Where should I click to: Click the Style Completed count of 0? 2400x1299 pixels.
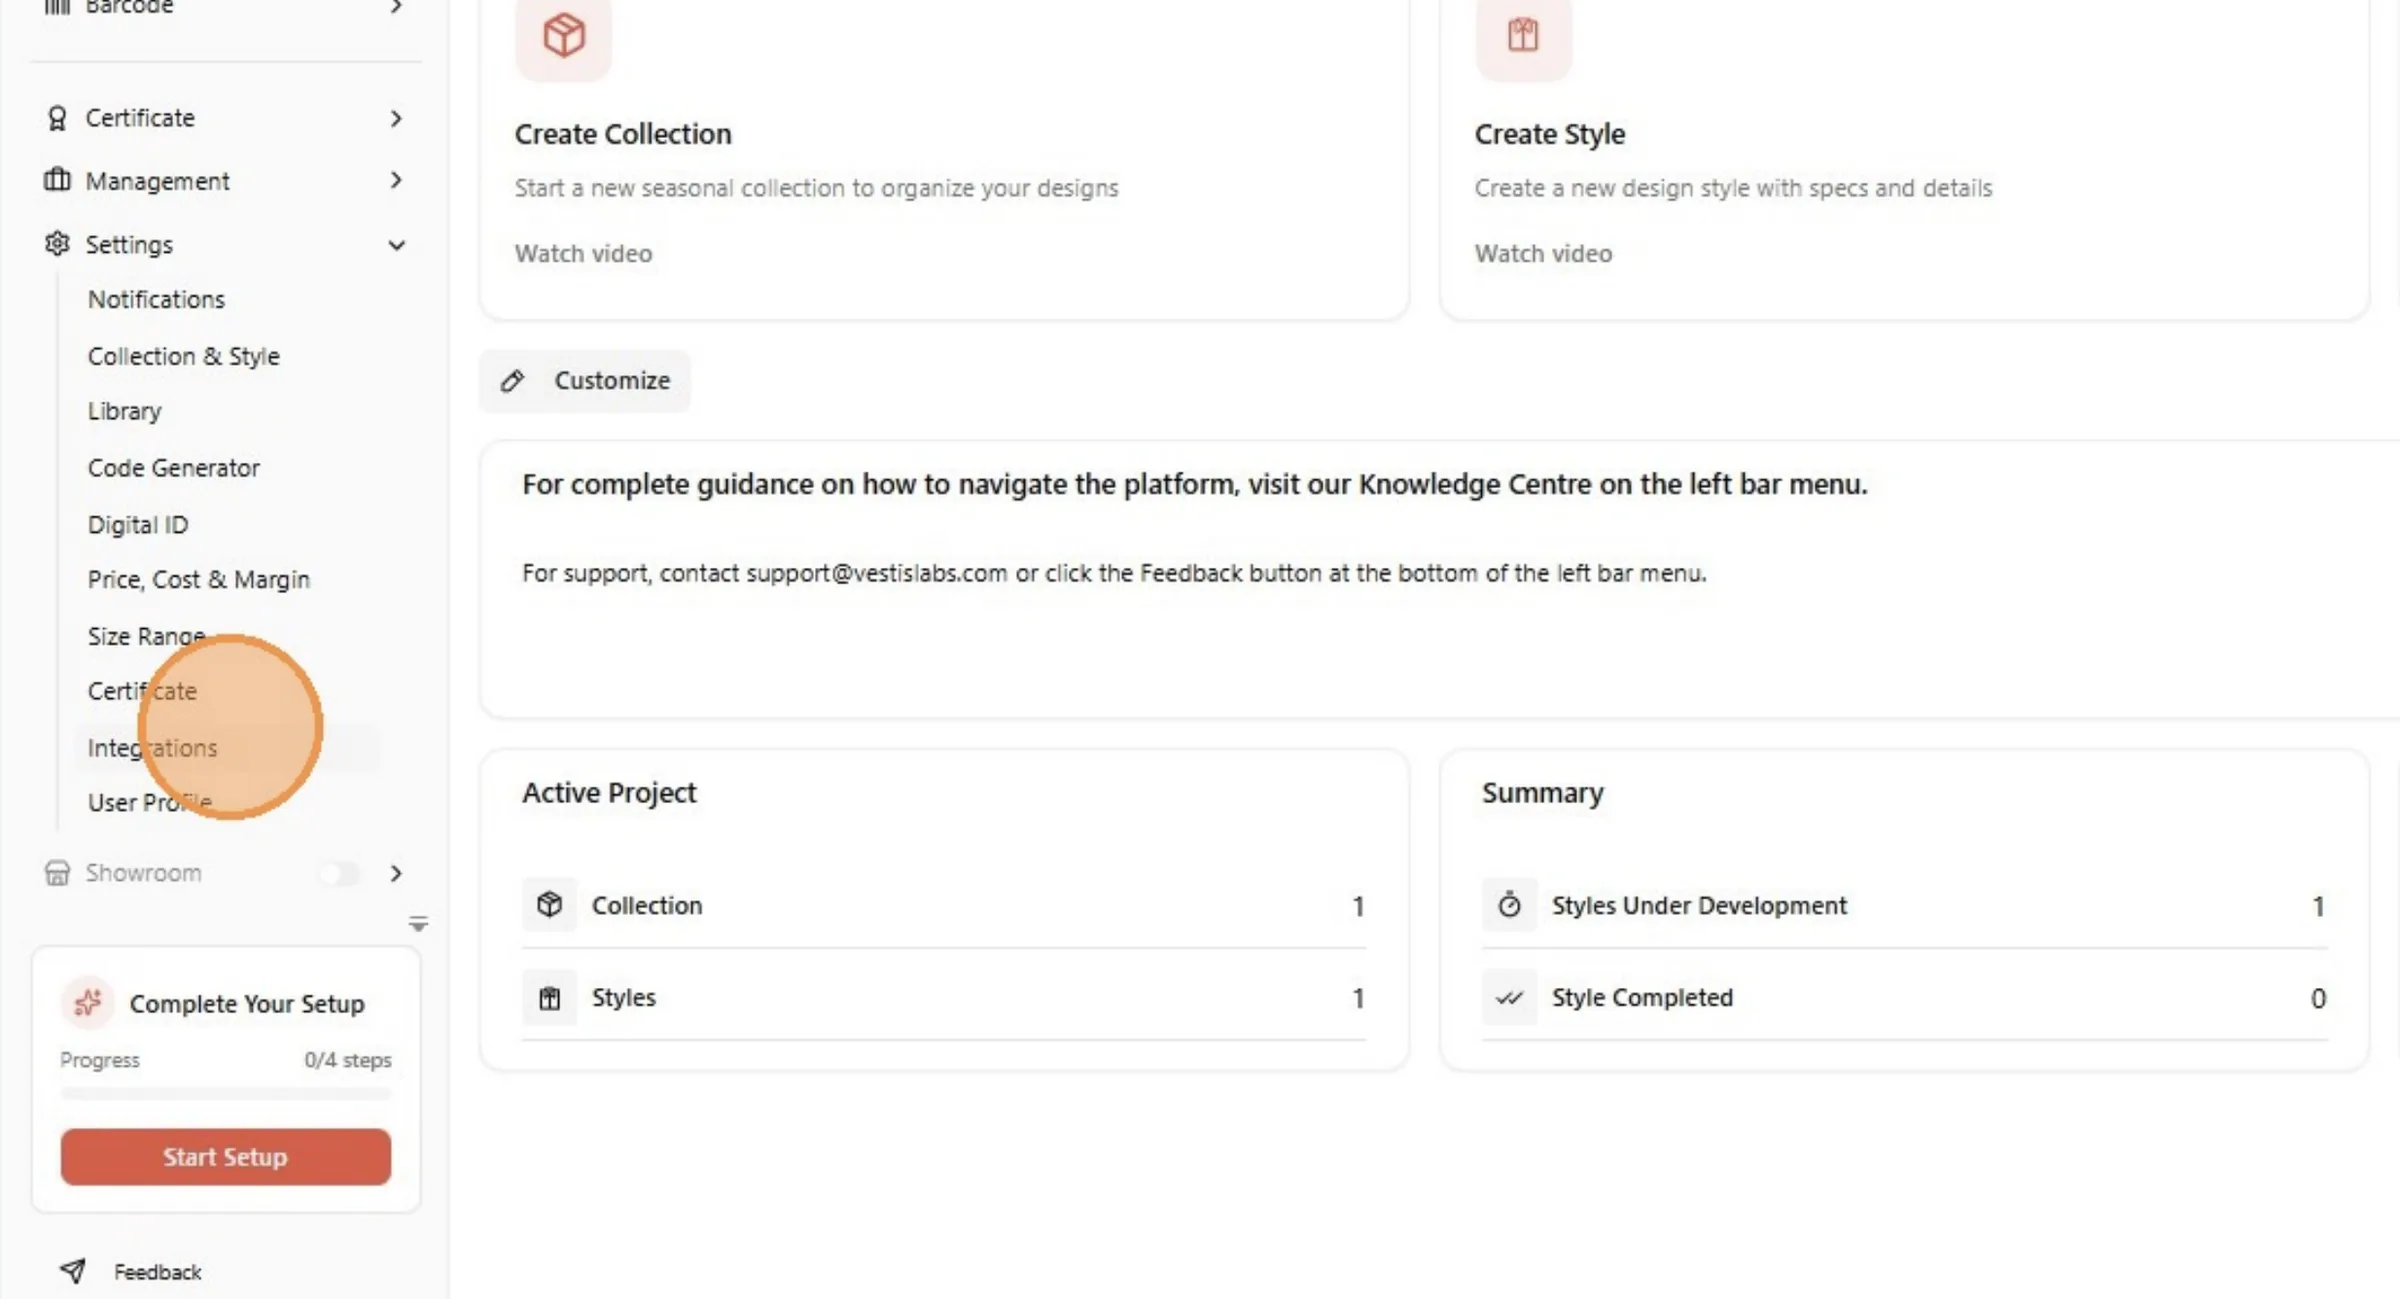2318,998
